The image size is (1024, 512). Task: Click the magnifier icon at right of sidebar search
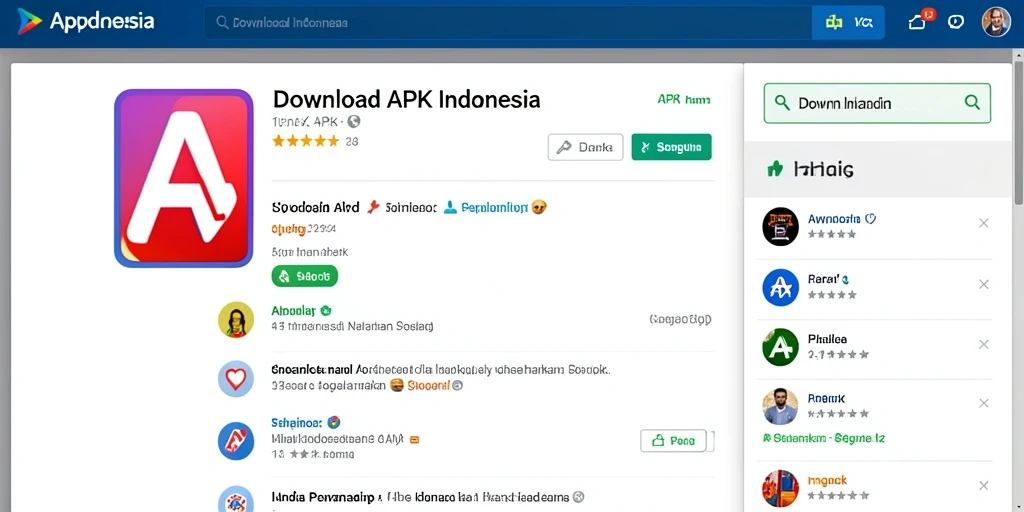pos(972,103)
